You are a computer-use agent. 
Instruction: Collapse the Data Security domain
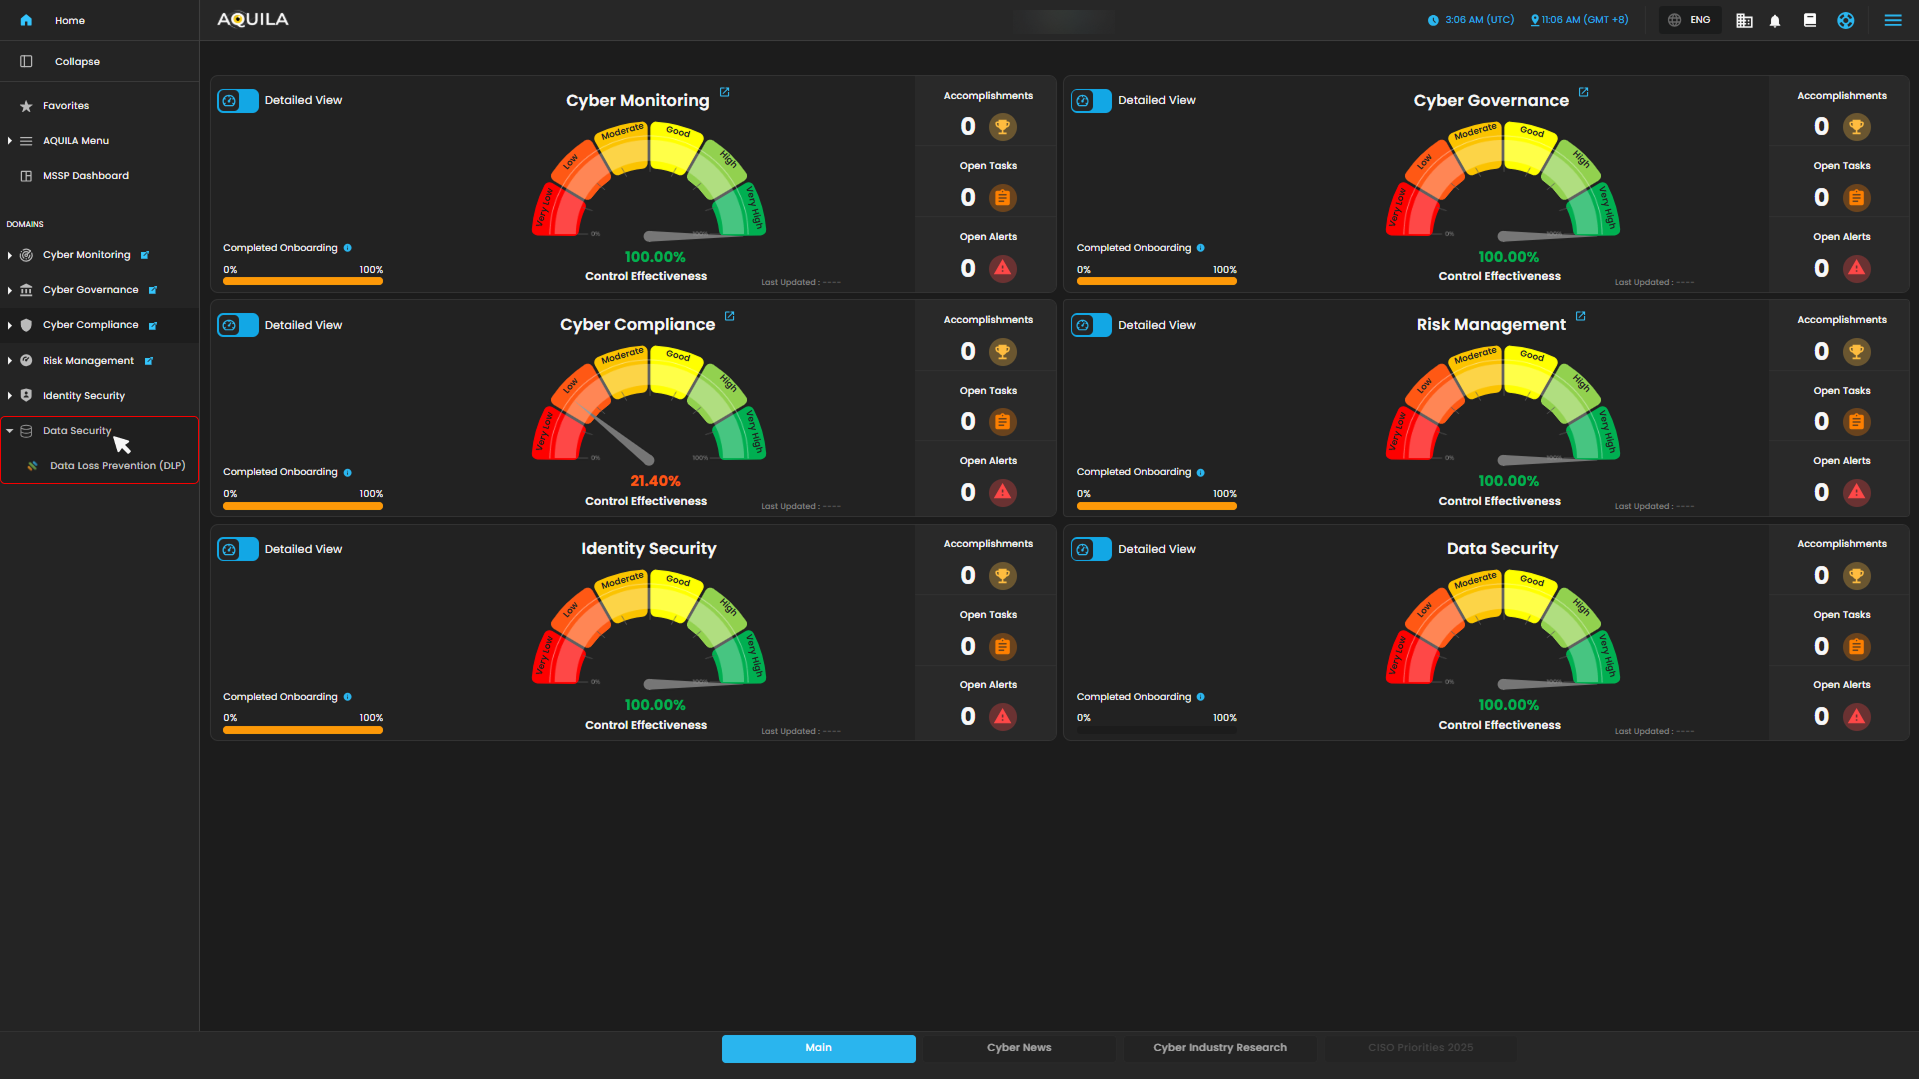pyautogui.click(x=10, y=431)
